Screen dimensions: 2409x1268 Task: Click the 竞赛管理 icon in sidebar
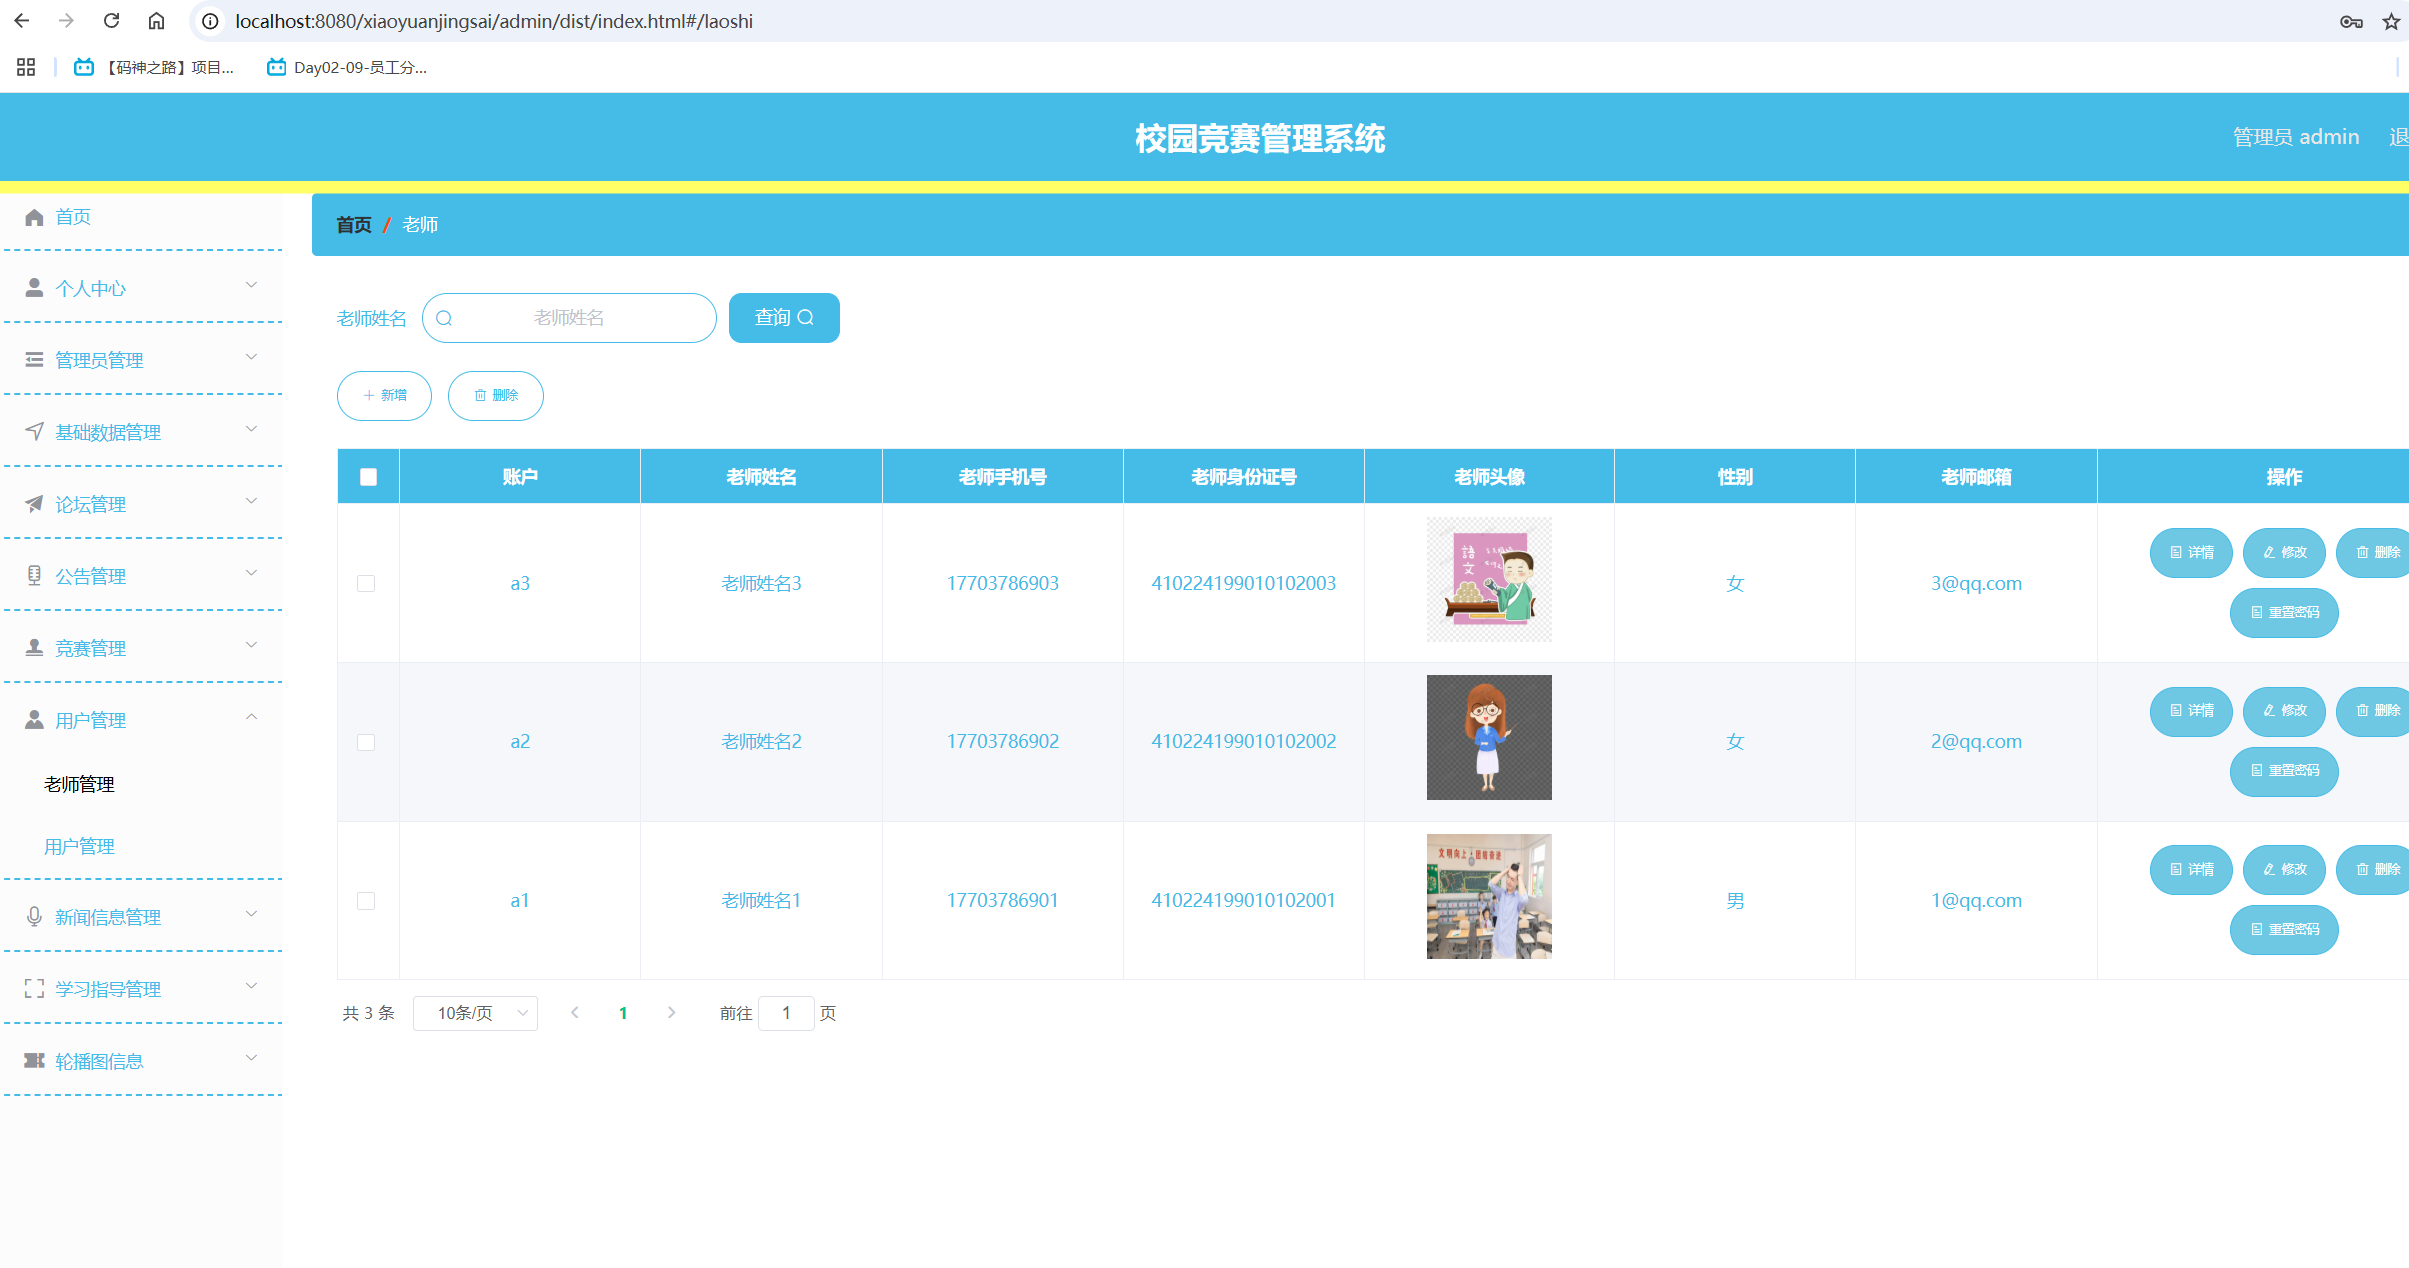point(34,647)
